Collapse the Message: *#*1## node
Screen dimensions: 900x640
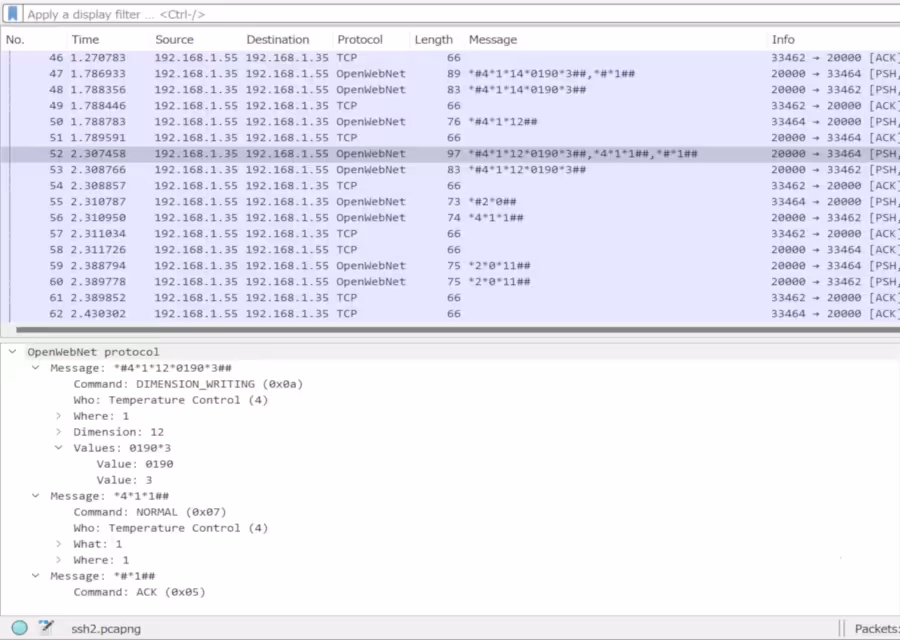(35, 575)
